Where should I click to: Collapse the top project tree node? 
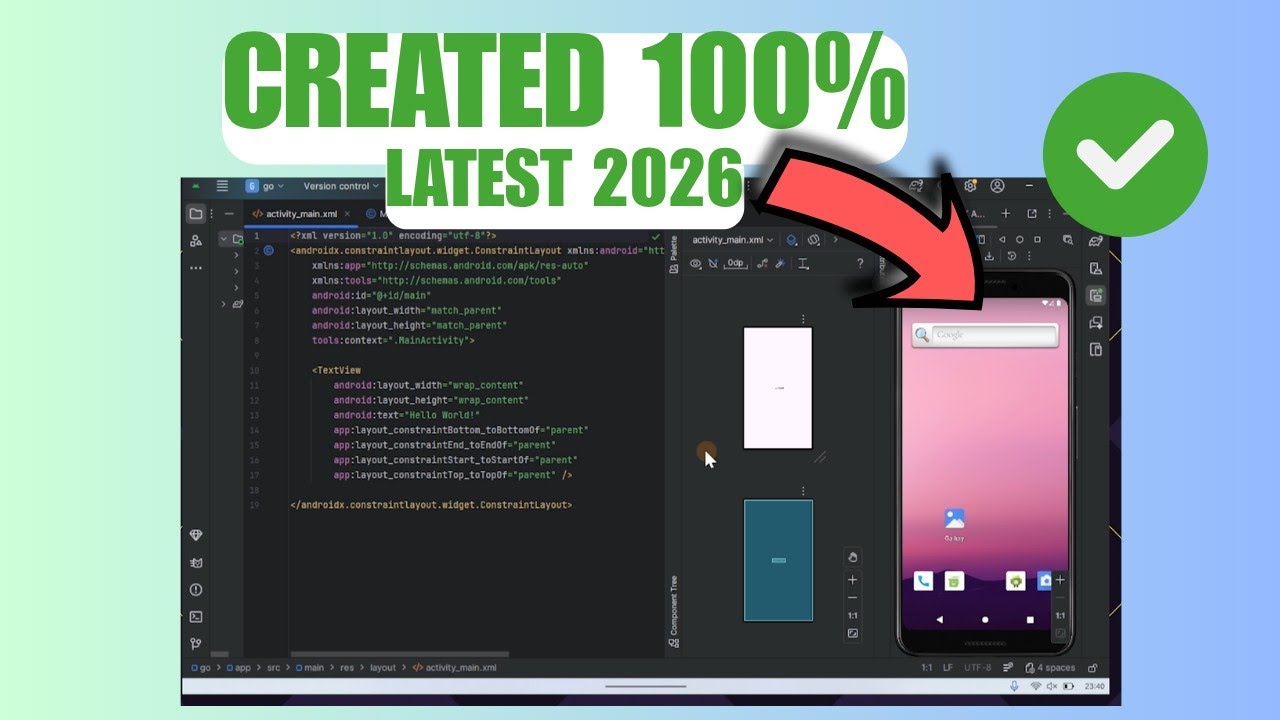(225, 239)
